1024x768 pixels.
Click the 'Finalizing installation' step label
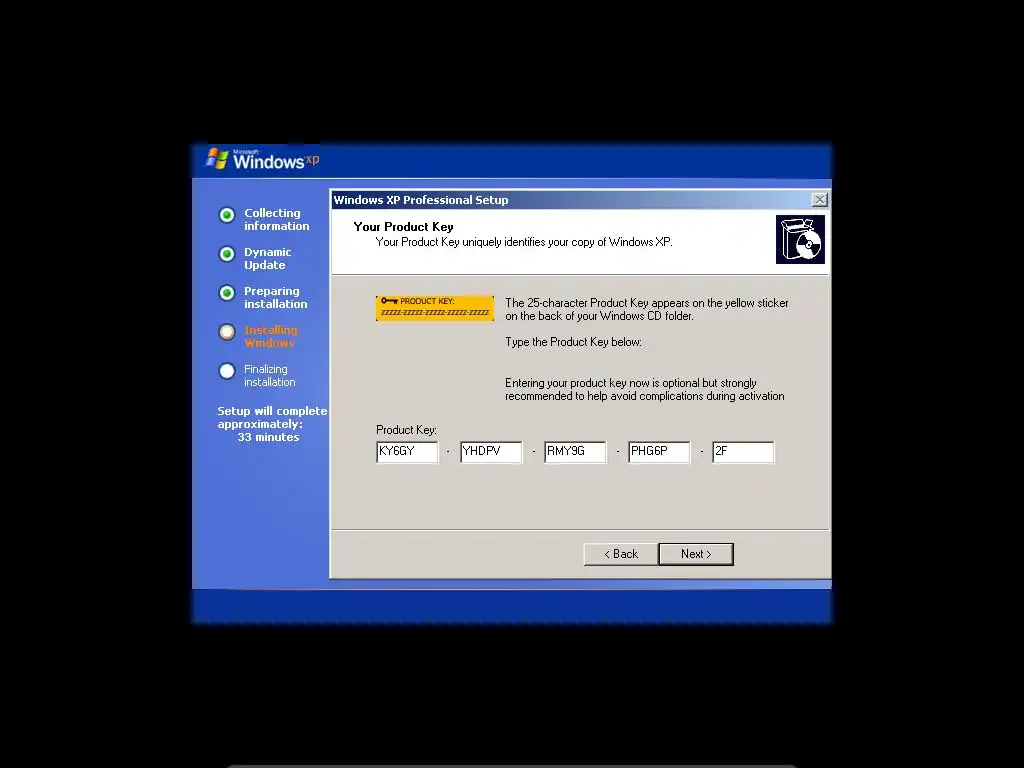(x=270, y=376)
